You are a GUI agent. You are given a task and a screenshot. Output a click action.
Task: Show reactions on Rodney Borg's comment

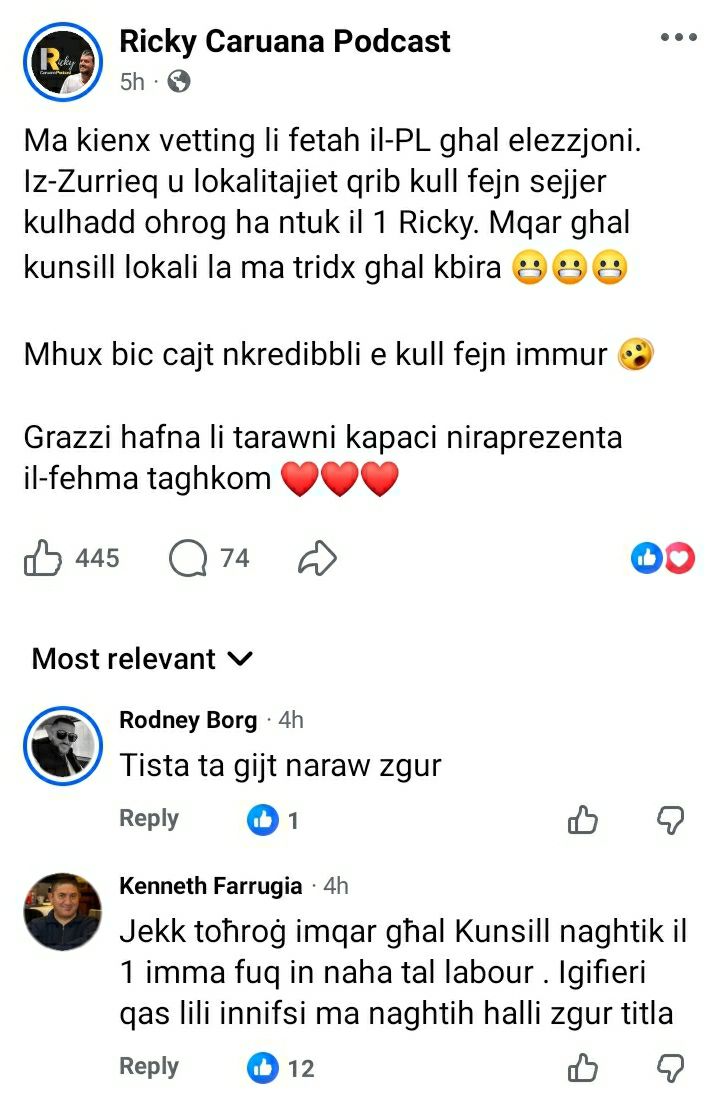pos(273,820)
